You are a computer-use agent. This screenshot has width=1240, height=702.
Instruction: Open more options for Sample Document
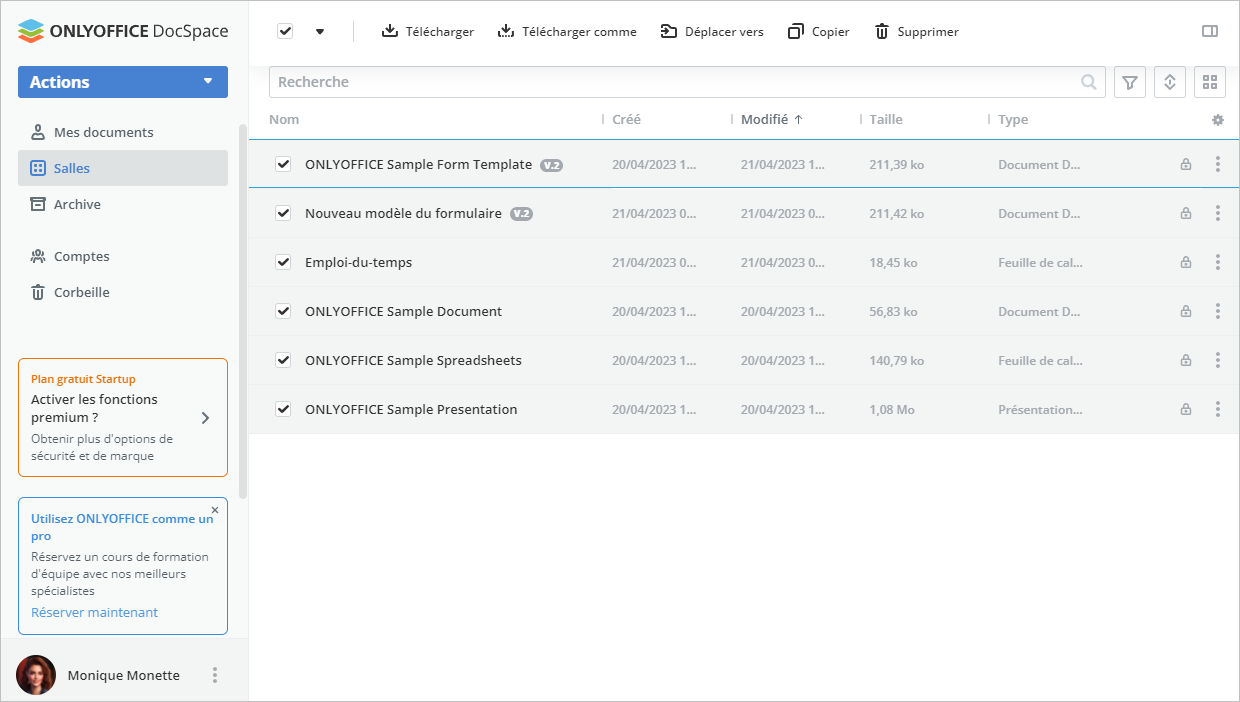1217,311
